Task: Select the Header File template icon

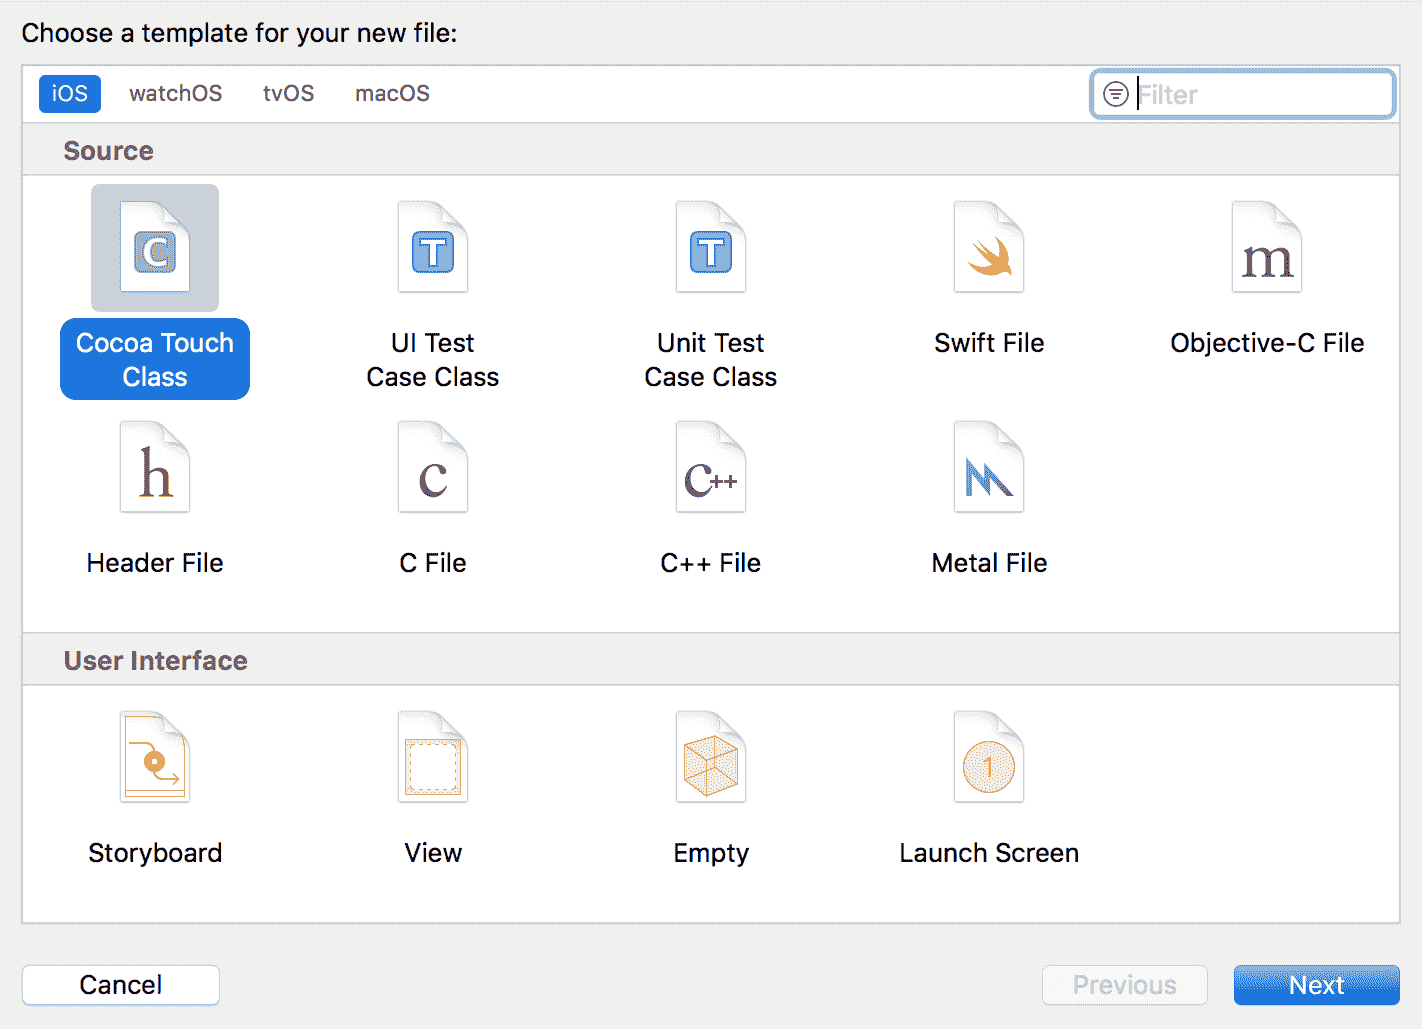Action: tap(155, 468)
